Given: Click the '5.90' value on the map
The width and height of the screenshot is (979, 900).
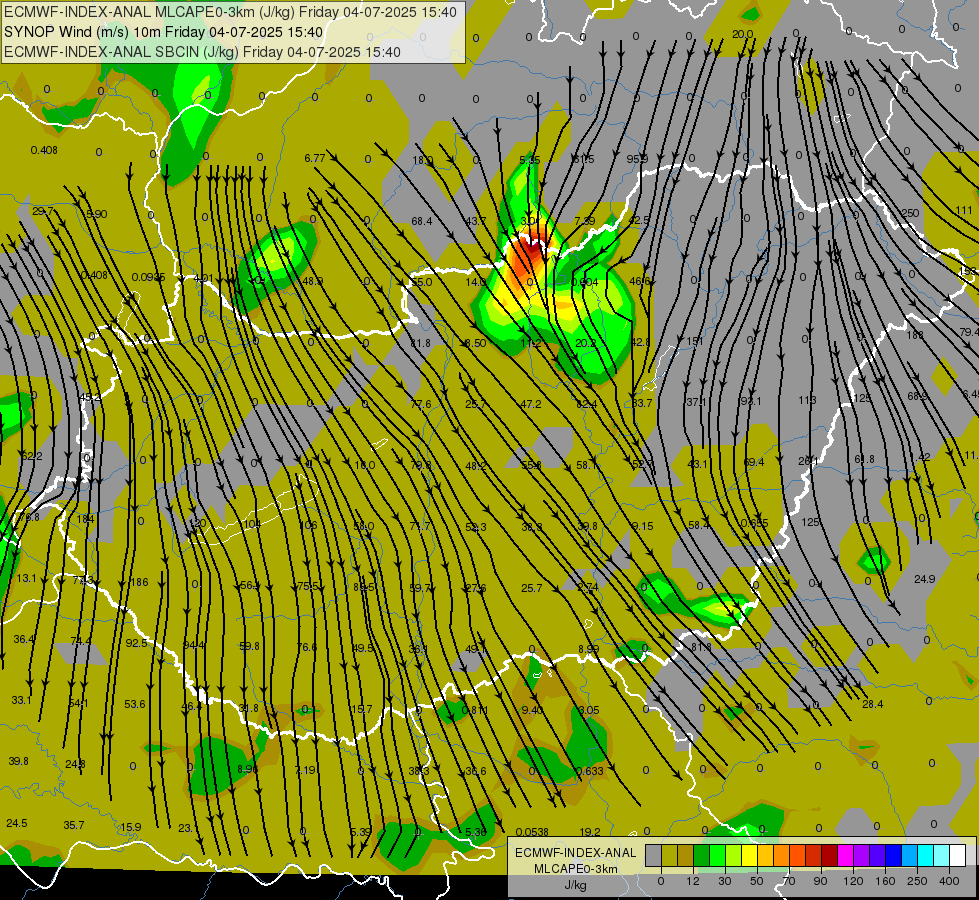Looking at the screenshot, I should (97, 214).
